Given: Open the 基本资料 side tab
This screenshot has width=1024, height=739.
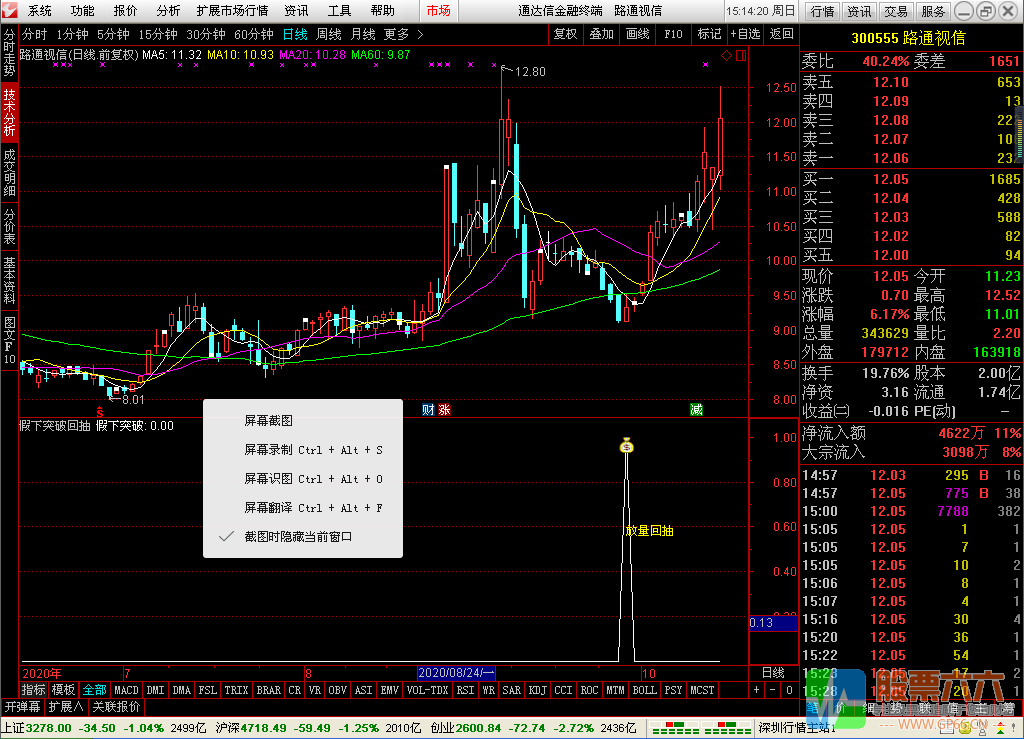Looking at the screenshot, I should (x=9, y=280).
